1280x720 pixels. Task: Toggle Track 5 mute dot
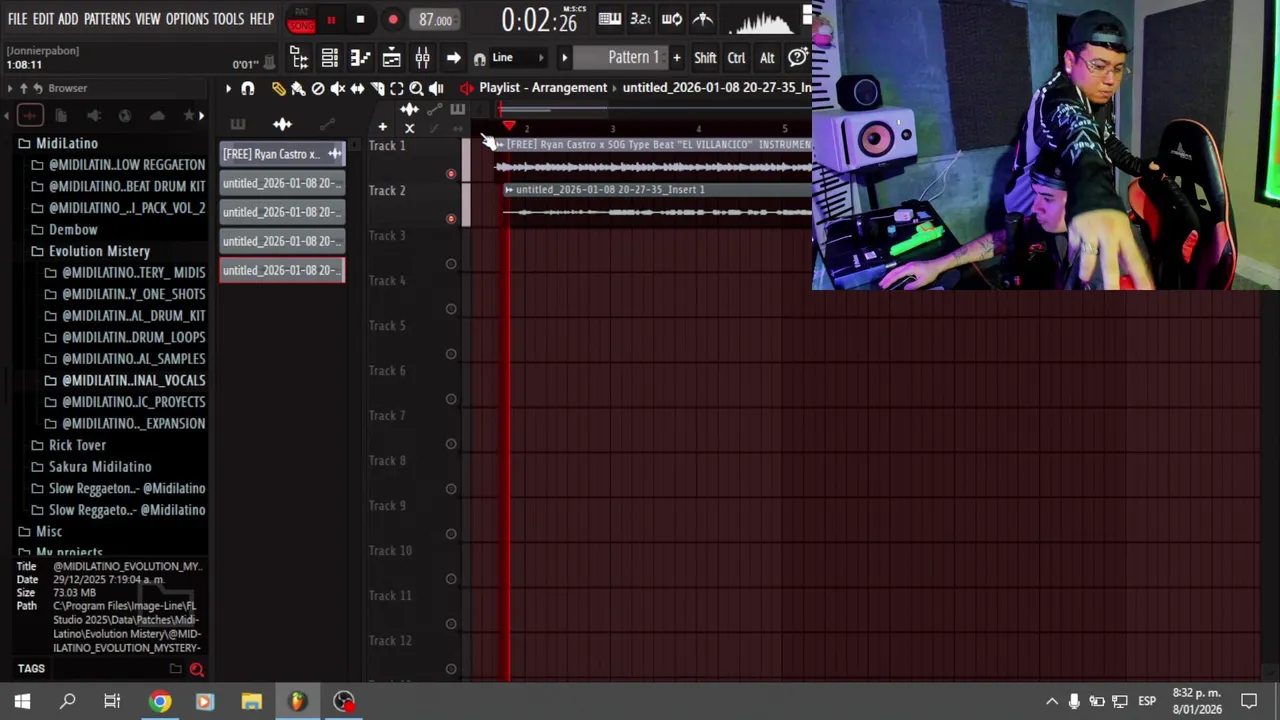[x=451, y=354]
